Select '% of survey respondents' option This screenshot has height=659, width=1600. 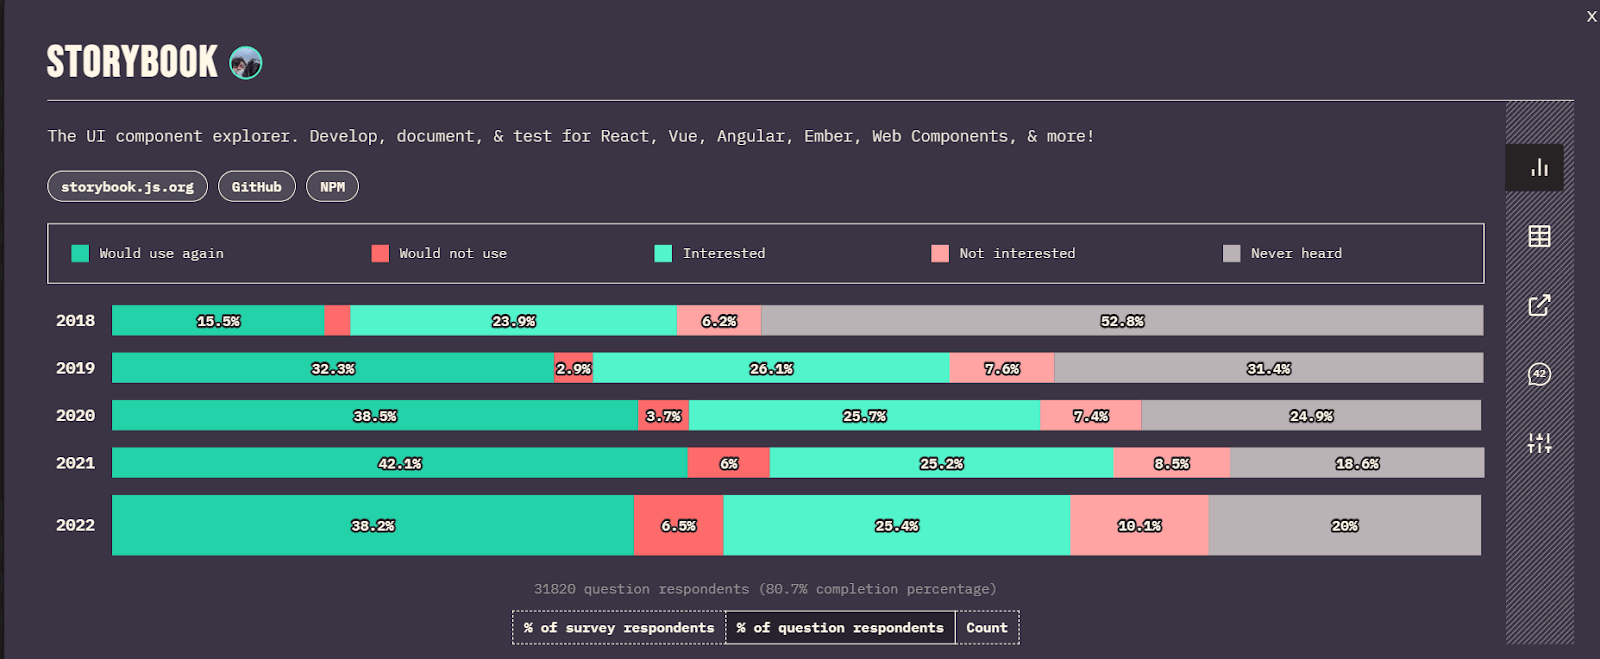pyautogui.click(x=618, y=628)
